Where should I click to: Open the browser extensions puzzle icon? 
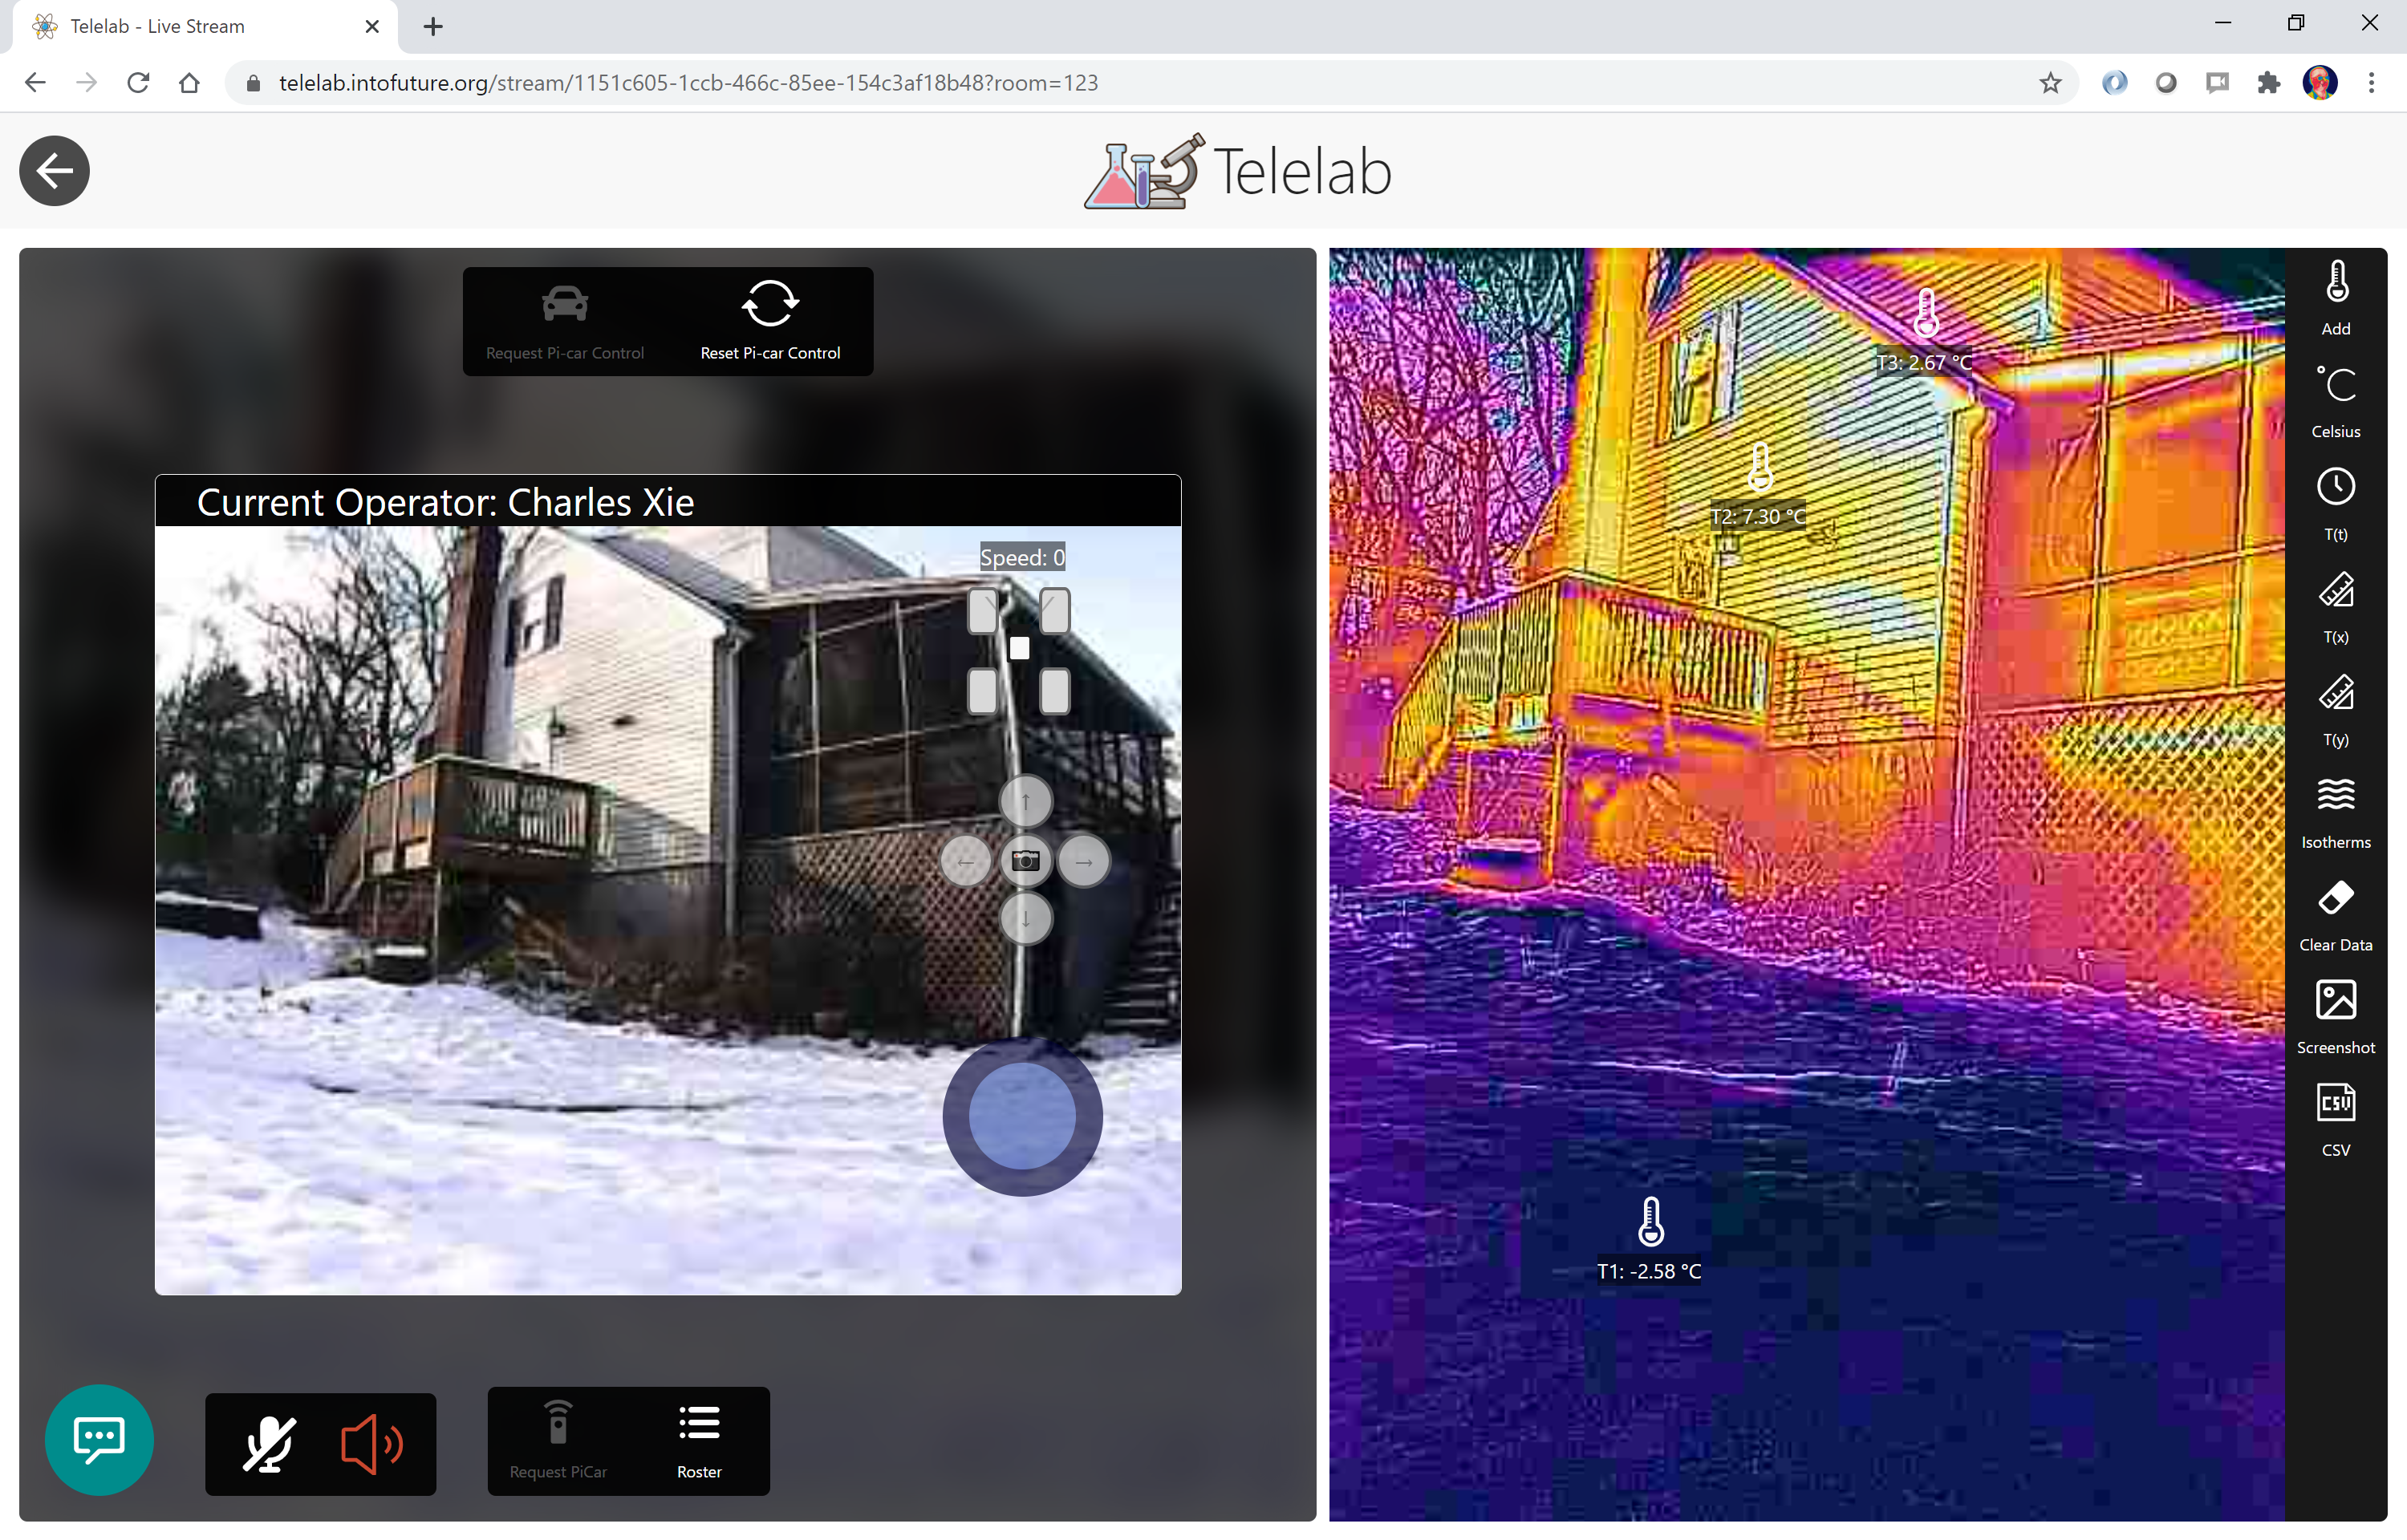2268,82
